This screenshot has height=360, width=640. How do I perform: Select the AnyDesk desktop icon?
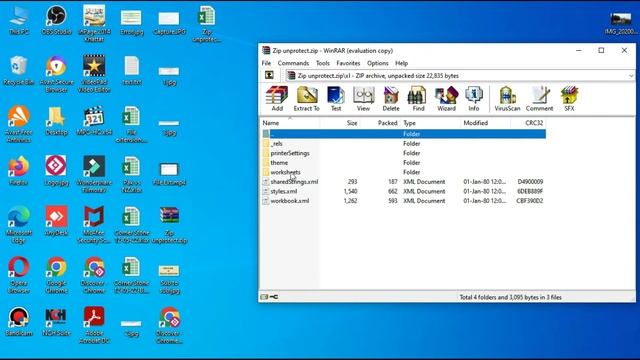pyautogui.click(x=56, y=221)
